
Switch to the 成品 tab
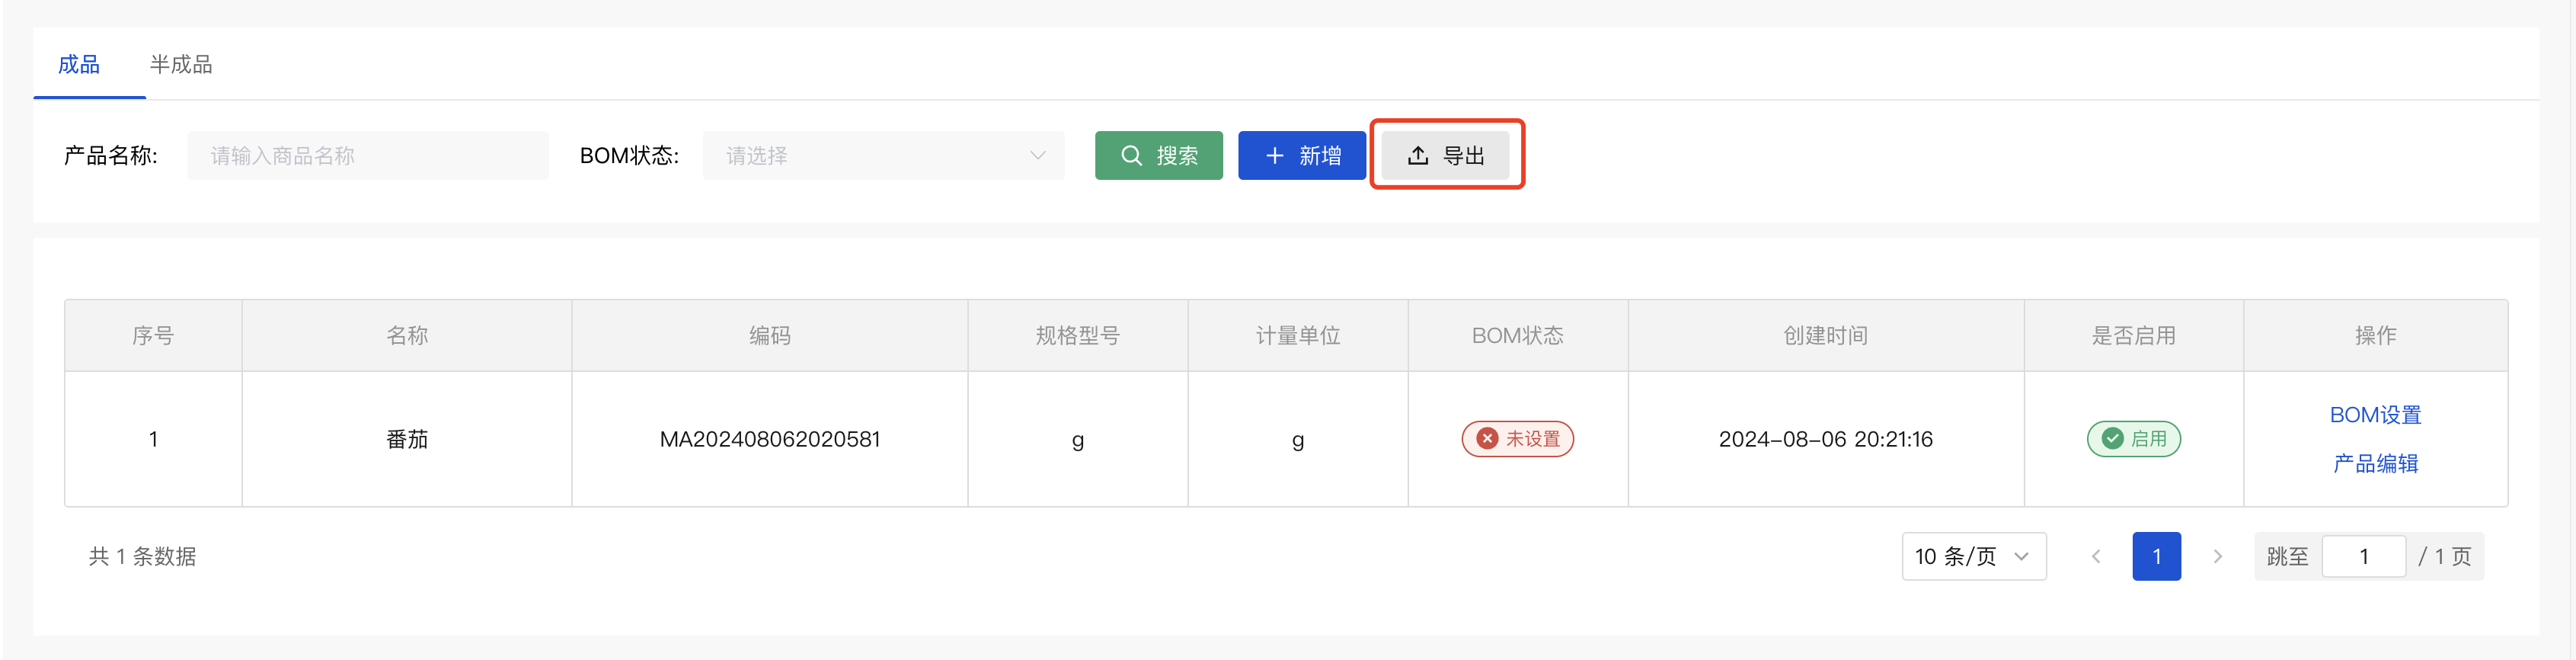click(x=79, y=65)
